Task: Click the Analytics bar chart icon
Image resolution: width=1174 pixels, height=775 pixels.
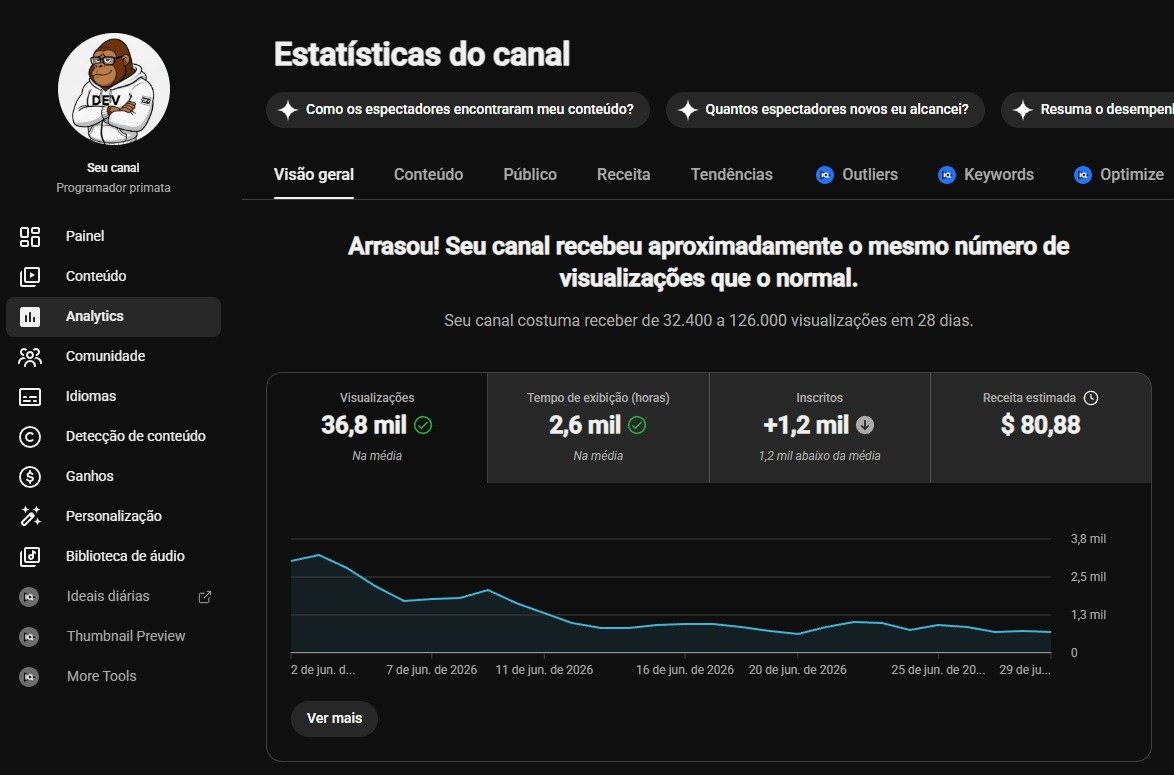Action: coord(30,317)
